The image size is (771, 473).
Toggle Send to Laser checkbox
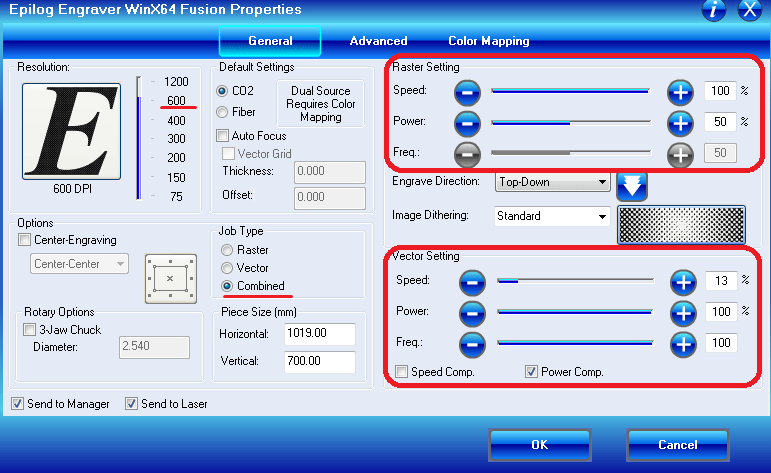[x=131, y=404]
